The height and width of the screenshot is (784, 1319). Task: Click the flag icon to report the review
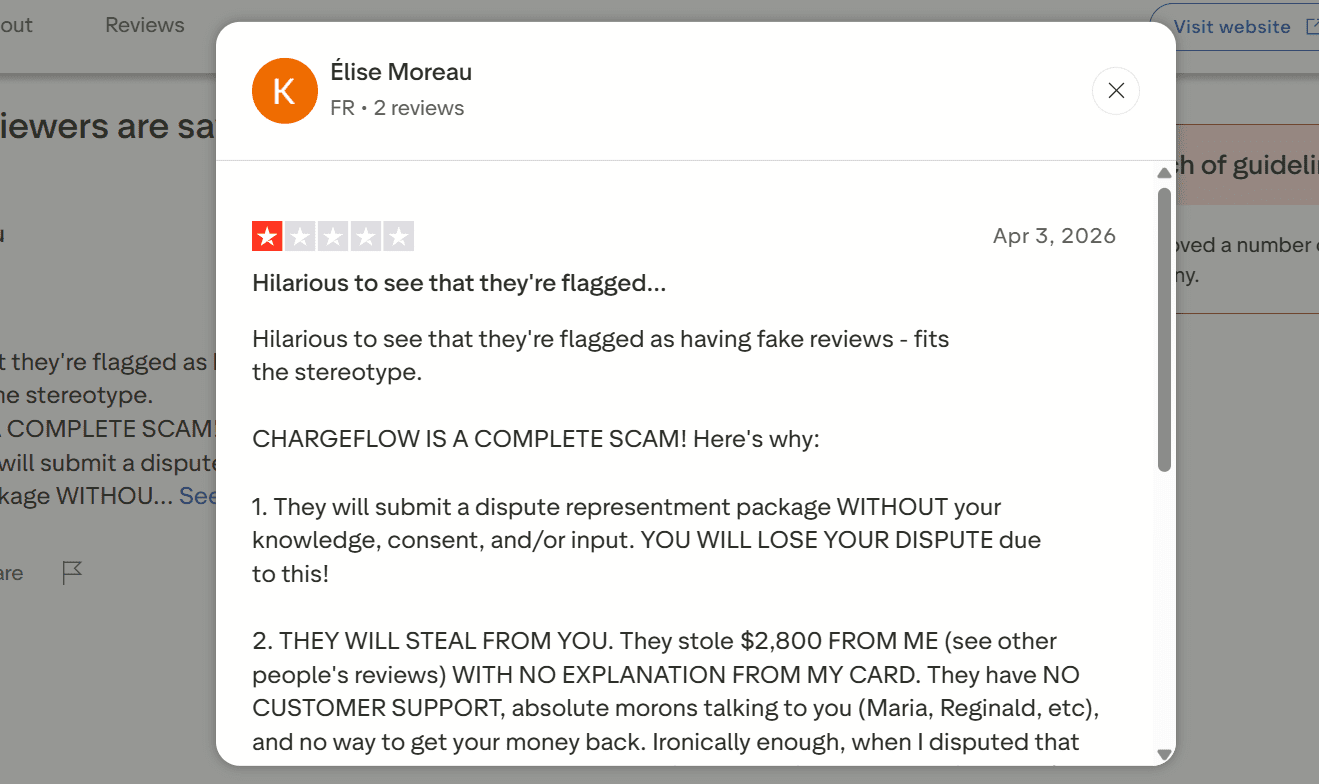pyautogui.click(x=71, y=572)
